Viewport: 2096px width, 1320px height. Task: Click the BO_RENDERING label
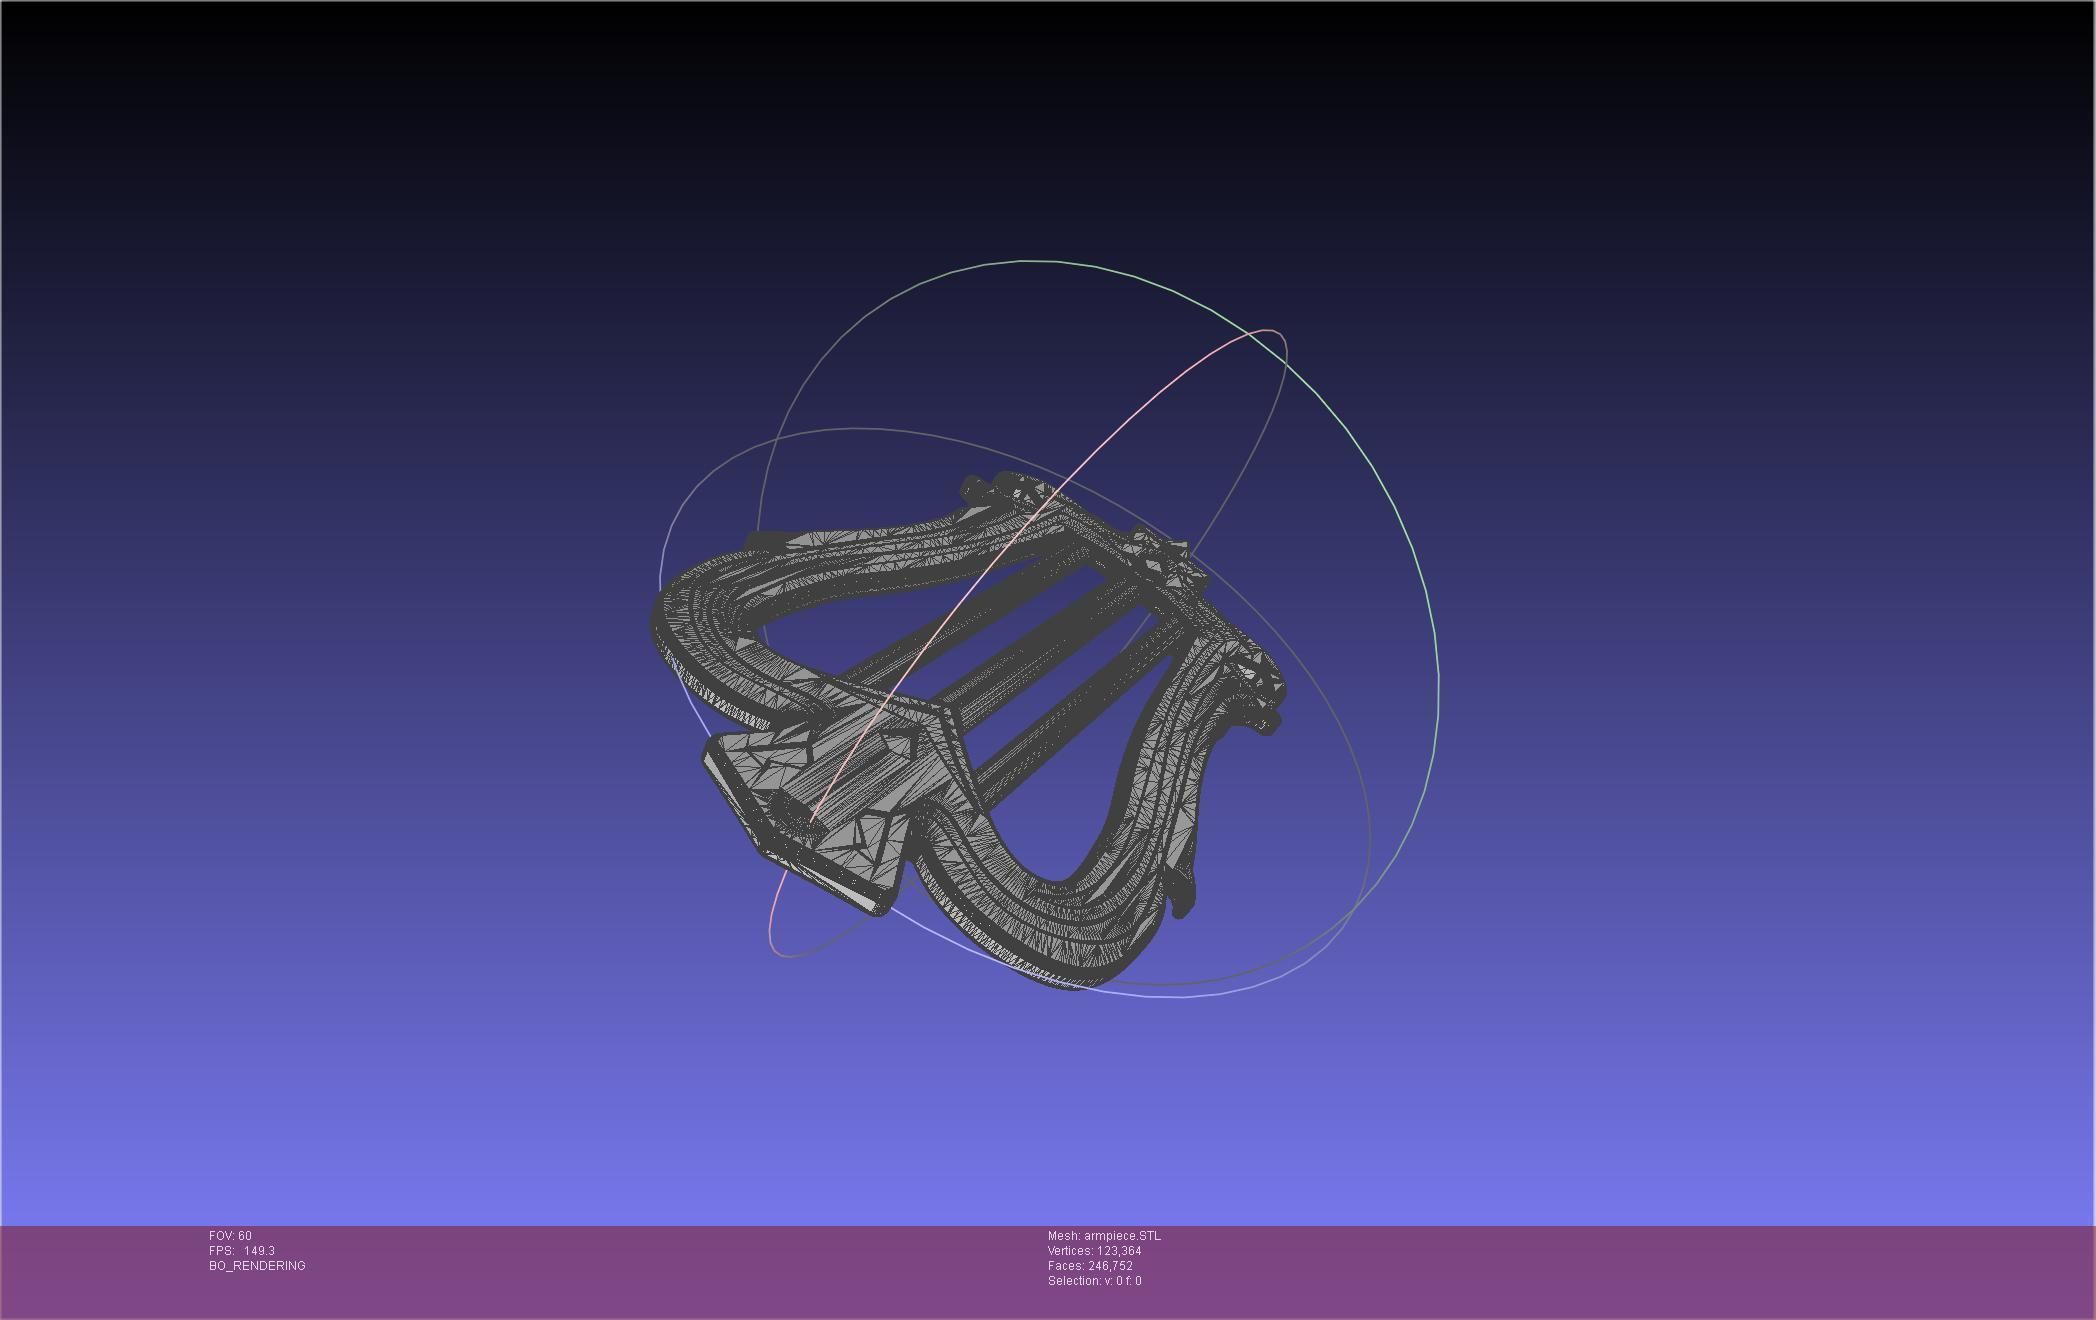pos(257,1266)
